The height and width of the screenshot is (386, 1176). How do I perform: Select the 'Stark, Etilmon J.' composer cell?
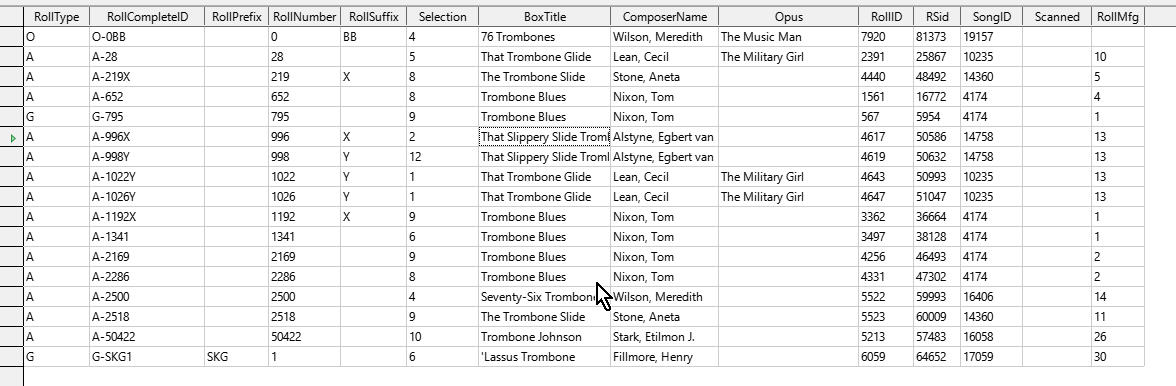664,337
